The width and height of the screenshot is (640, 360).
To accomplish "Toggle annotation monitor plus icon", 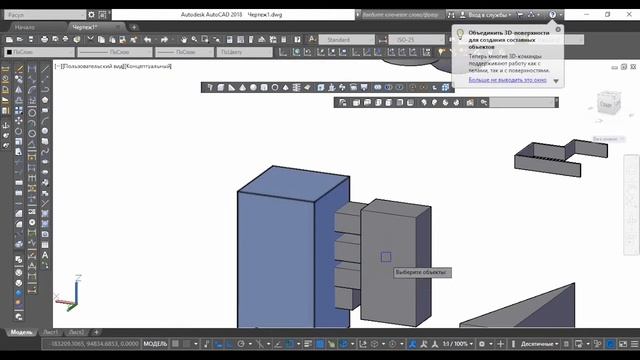I will 500,344.
